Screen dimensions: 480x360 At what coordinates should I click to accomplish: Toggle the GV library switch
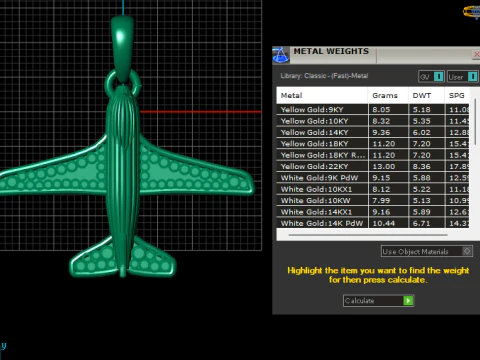[x=431, y=77]
